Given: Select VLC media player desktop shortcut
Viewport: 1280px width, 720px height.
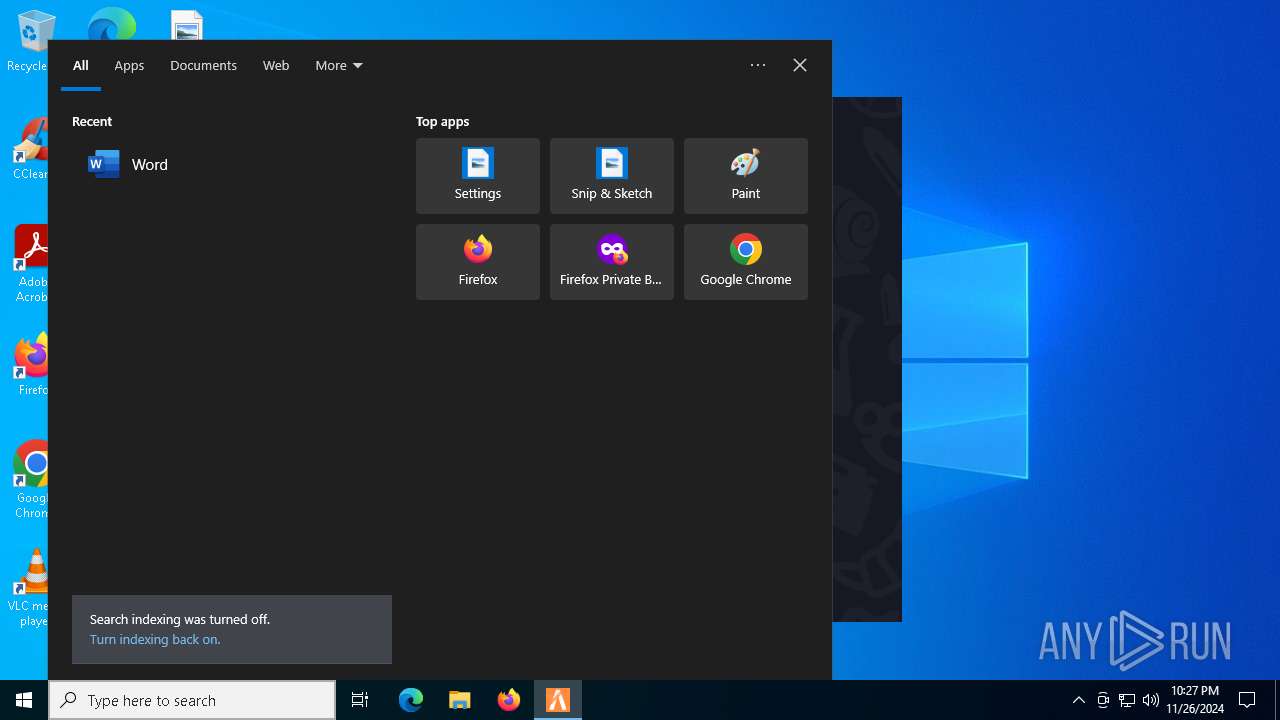Looking at the screenshot, I should 28,588.
